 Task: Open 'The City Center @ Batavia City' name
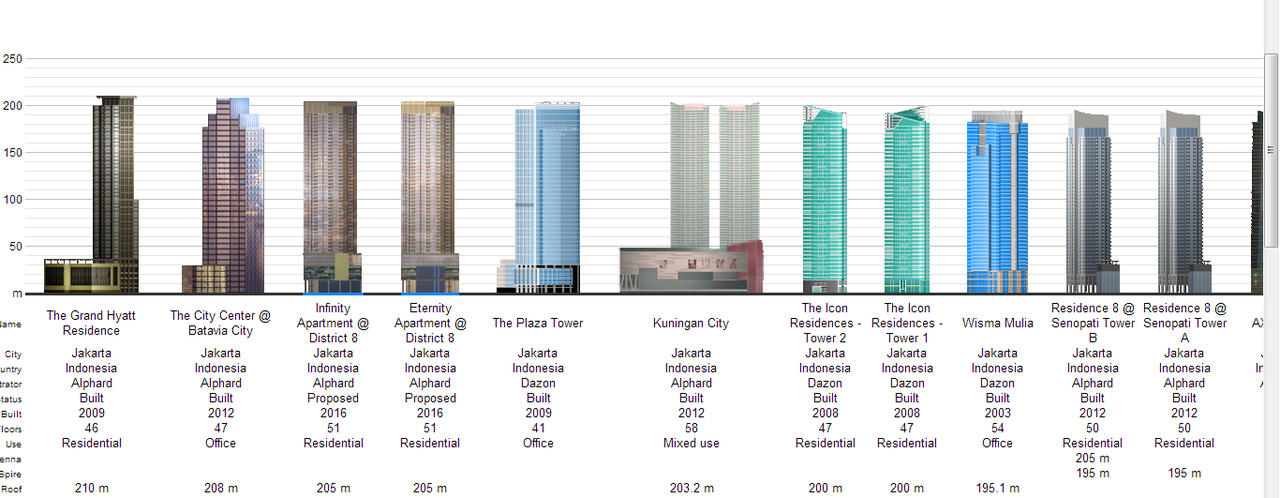(221, 323)
